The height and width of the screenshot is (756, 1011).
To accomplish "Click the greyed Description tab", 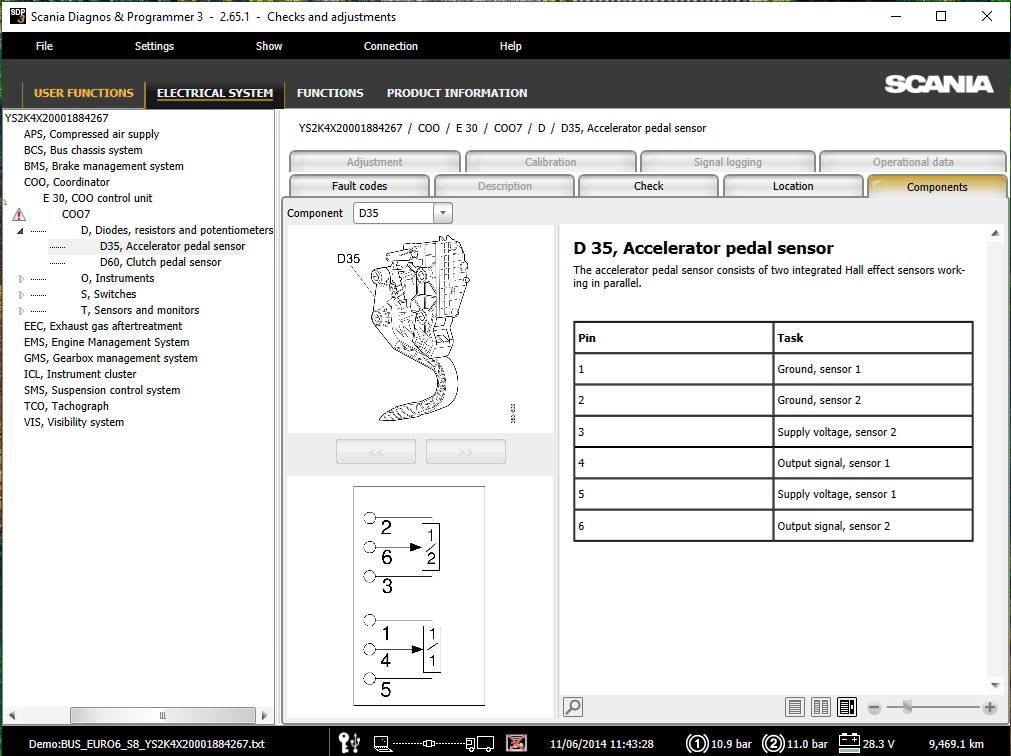I will [504, 186].
